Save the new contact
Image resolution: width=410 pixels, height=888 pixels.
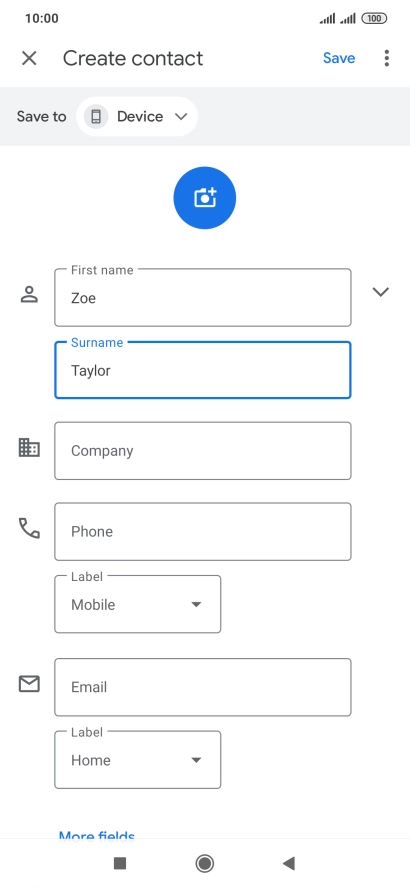[x=339, y=58]
